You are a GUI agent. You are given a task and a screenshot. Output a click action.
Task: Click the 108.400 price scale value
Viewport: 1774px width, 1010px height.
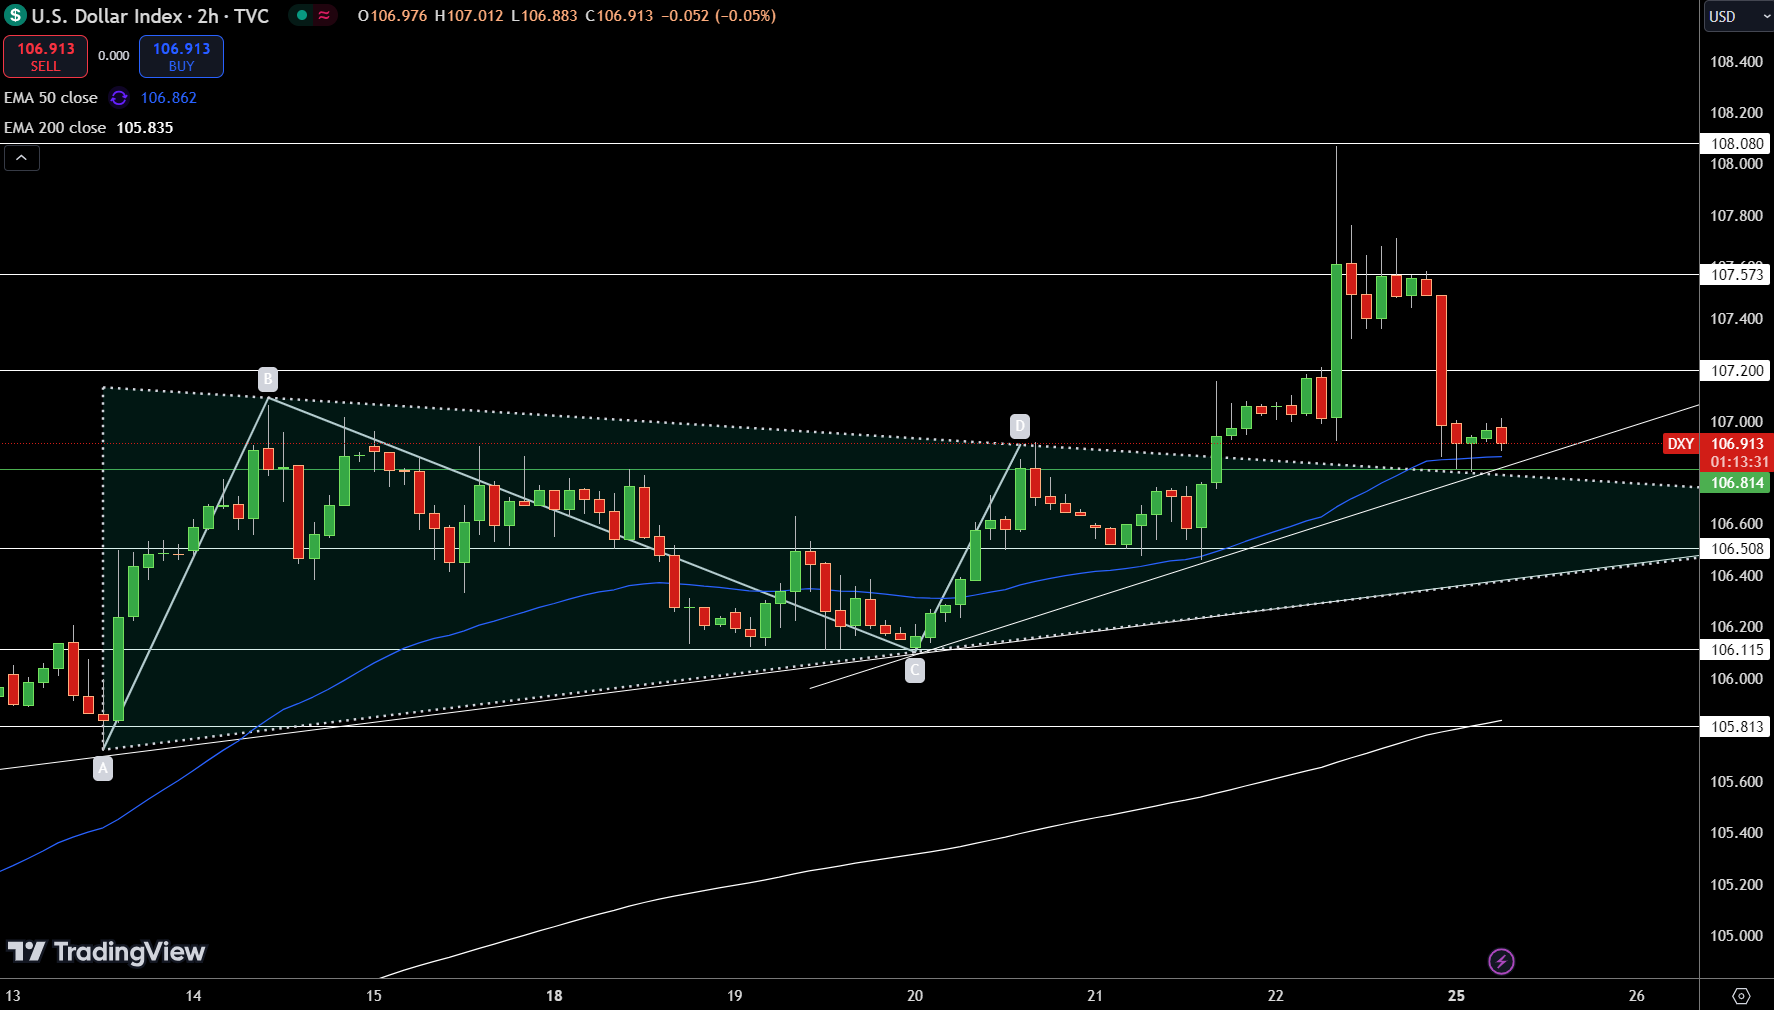1736,62
